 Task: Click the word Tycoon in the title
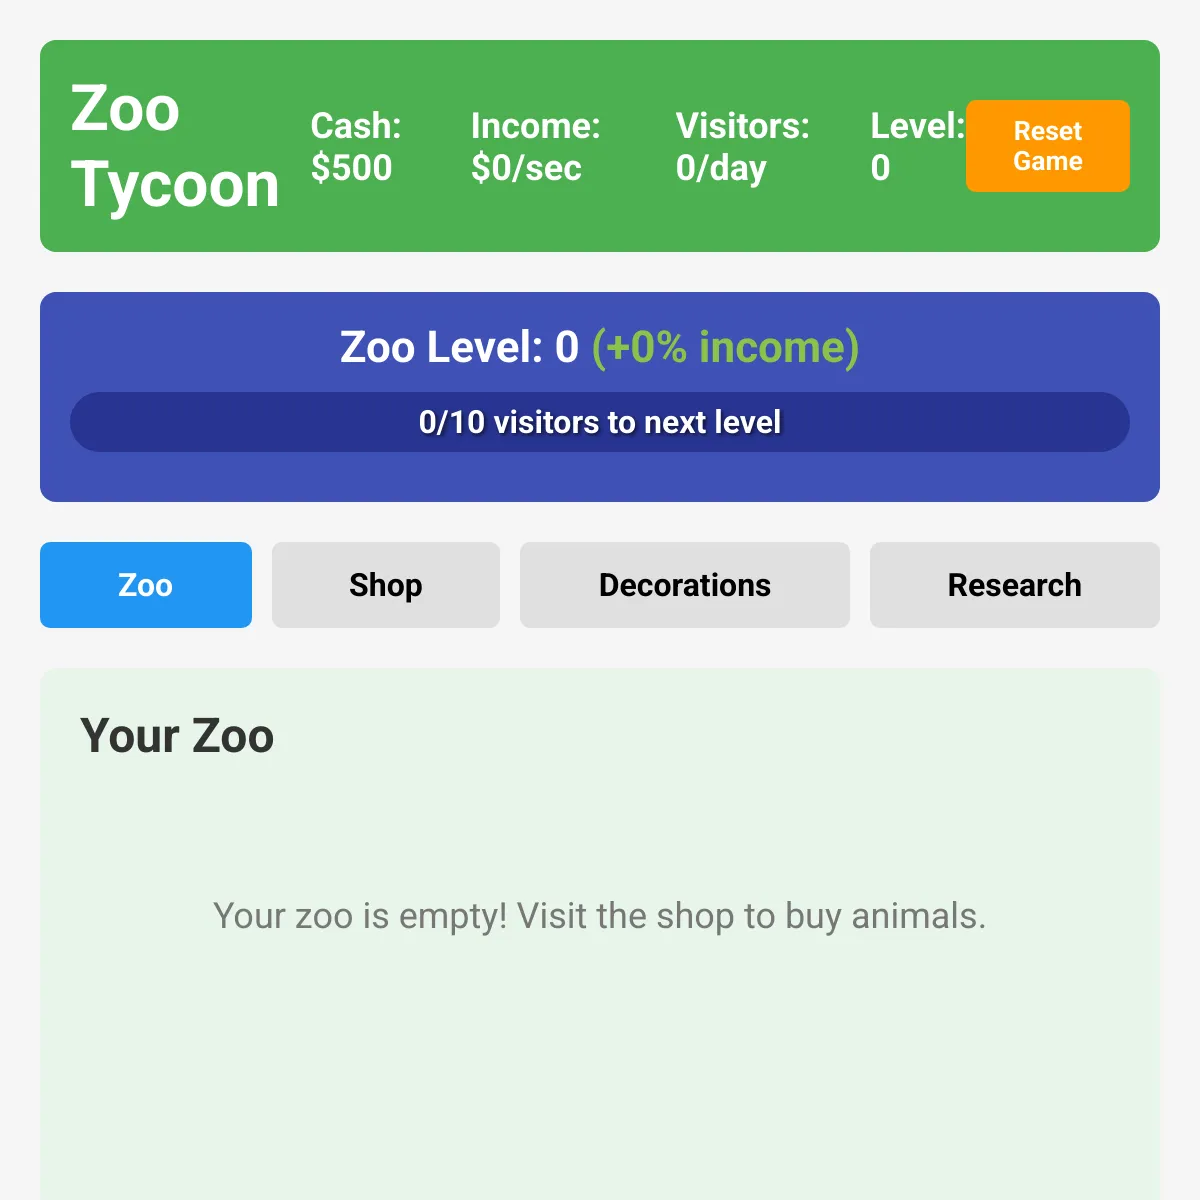(x=175, y=185)
